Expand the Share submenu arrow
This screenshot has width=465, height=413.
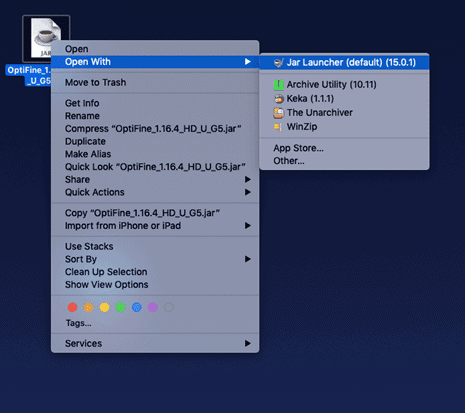(x=248, y=179)
